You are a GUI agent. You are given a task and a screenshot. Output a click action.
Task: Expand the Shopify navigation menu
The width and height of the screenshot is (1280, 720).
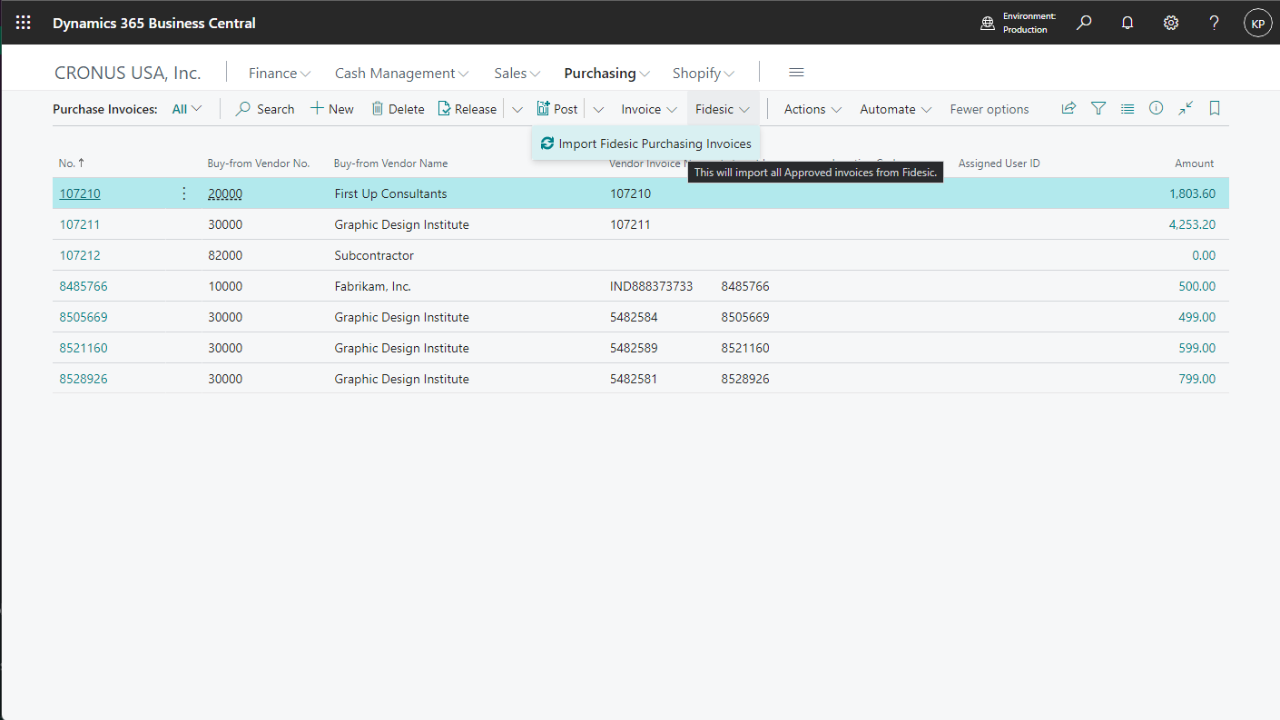pyautogui.click(x=703, y=73)
